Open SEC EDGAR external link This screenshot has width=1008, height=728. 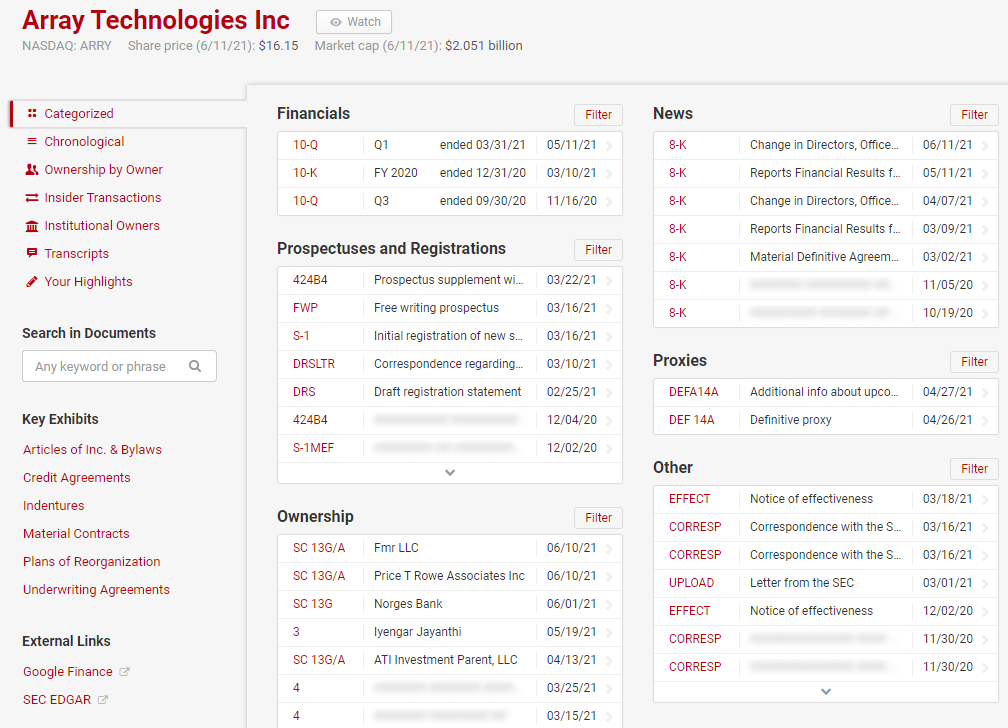pyautogui.click(x=57, y=700)
